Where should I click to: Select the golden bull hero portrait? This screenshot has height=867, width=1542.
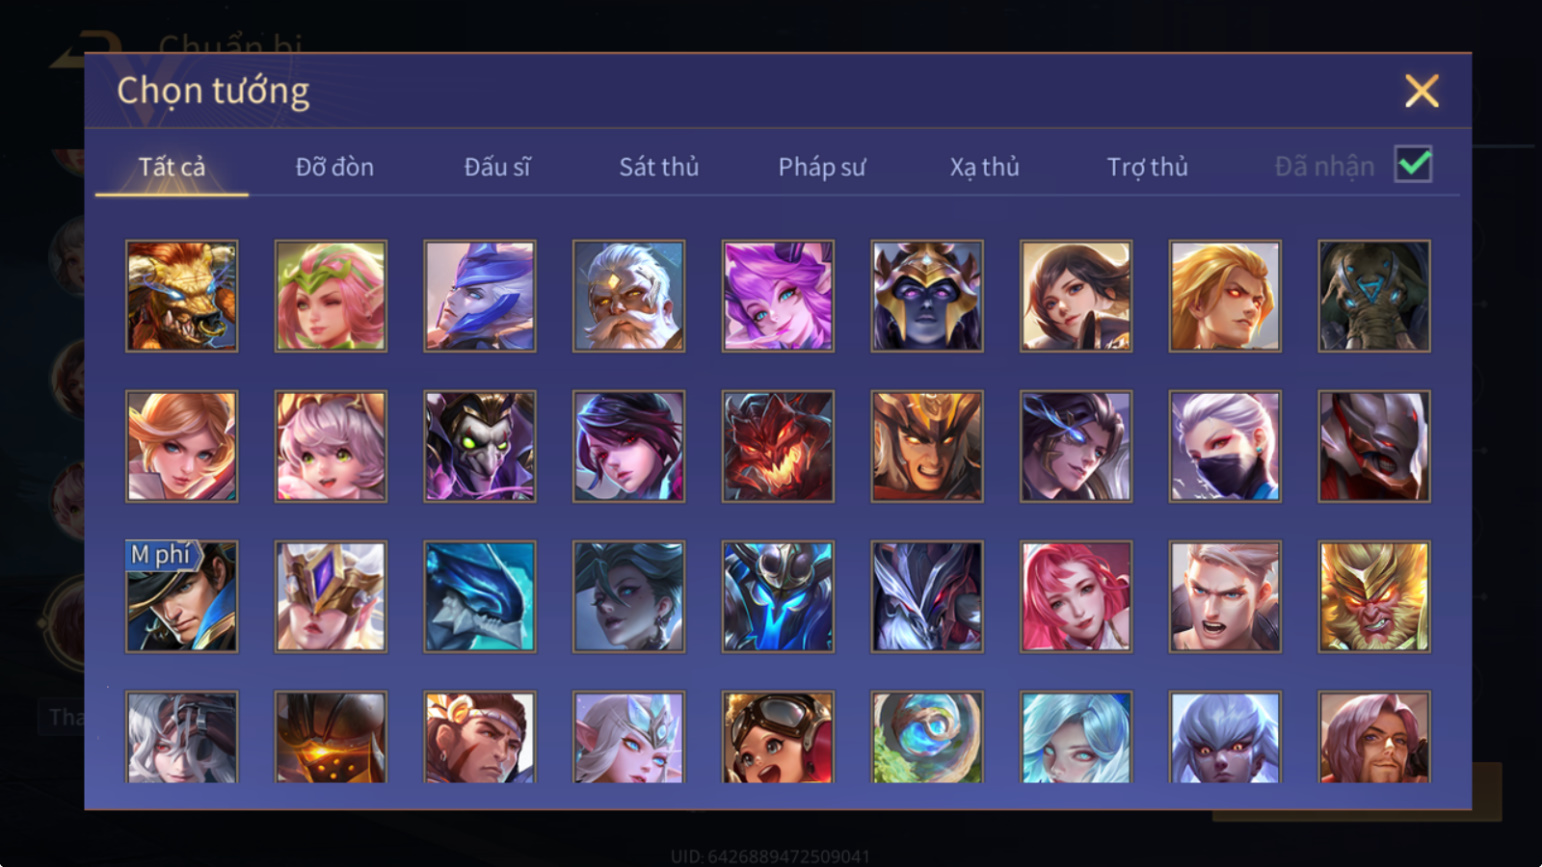click(182, 296)
